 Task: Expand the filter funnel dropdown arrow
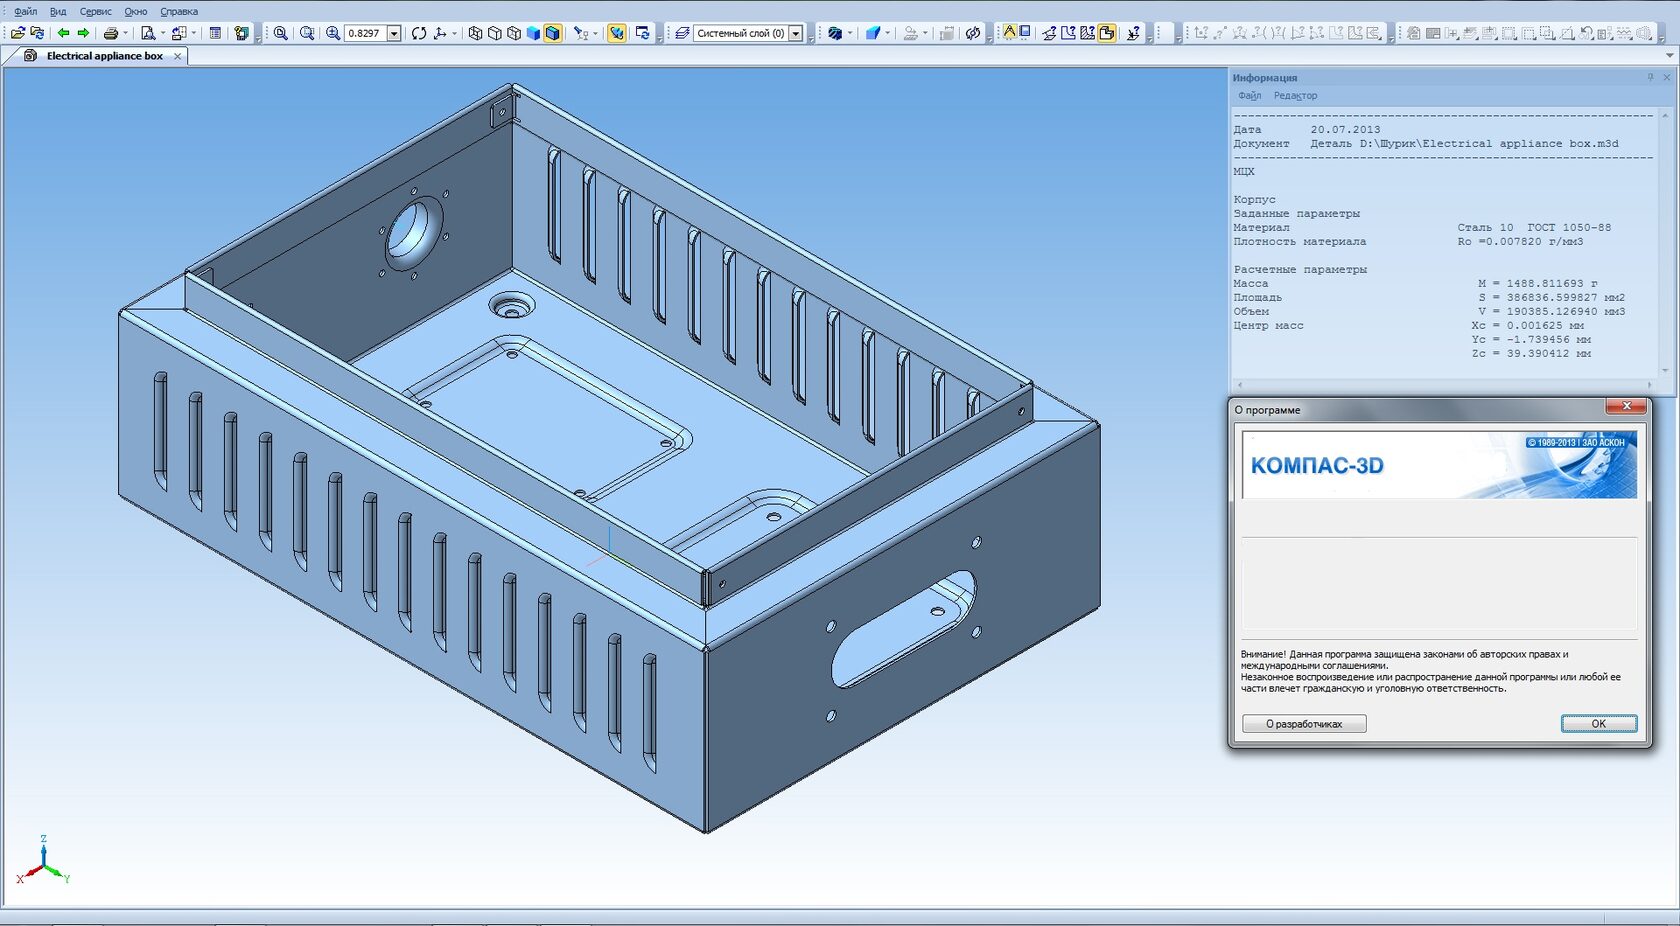(x=595, y=33)
